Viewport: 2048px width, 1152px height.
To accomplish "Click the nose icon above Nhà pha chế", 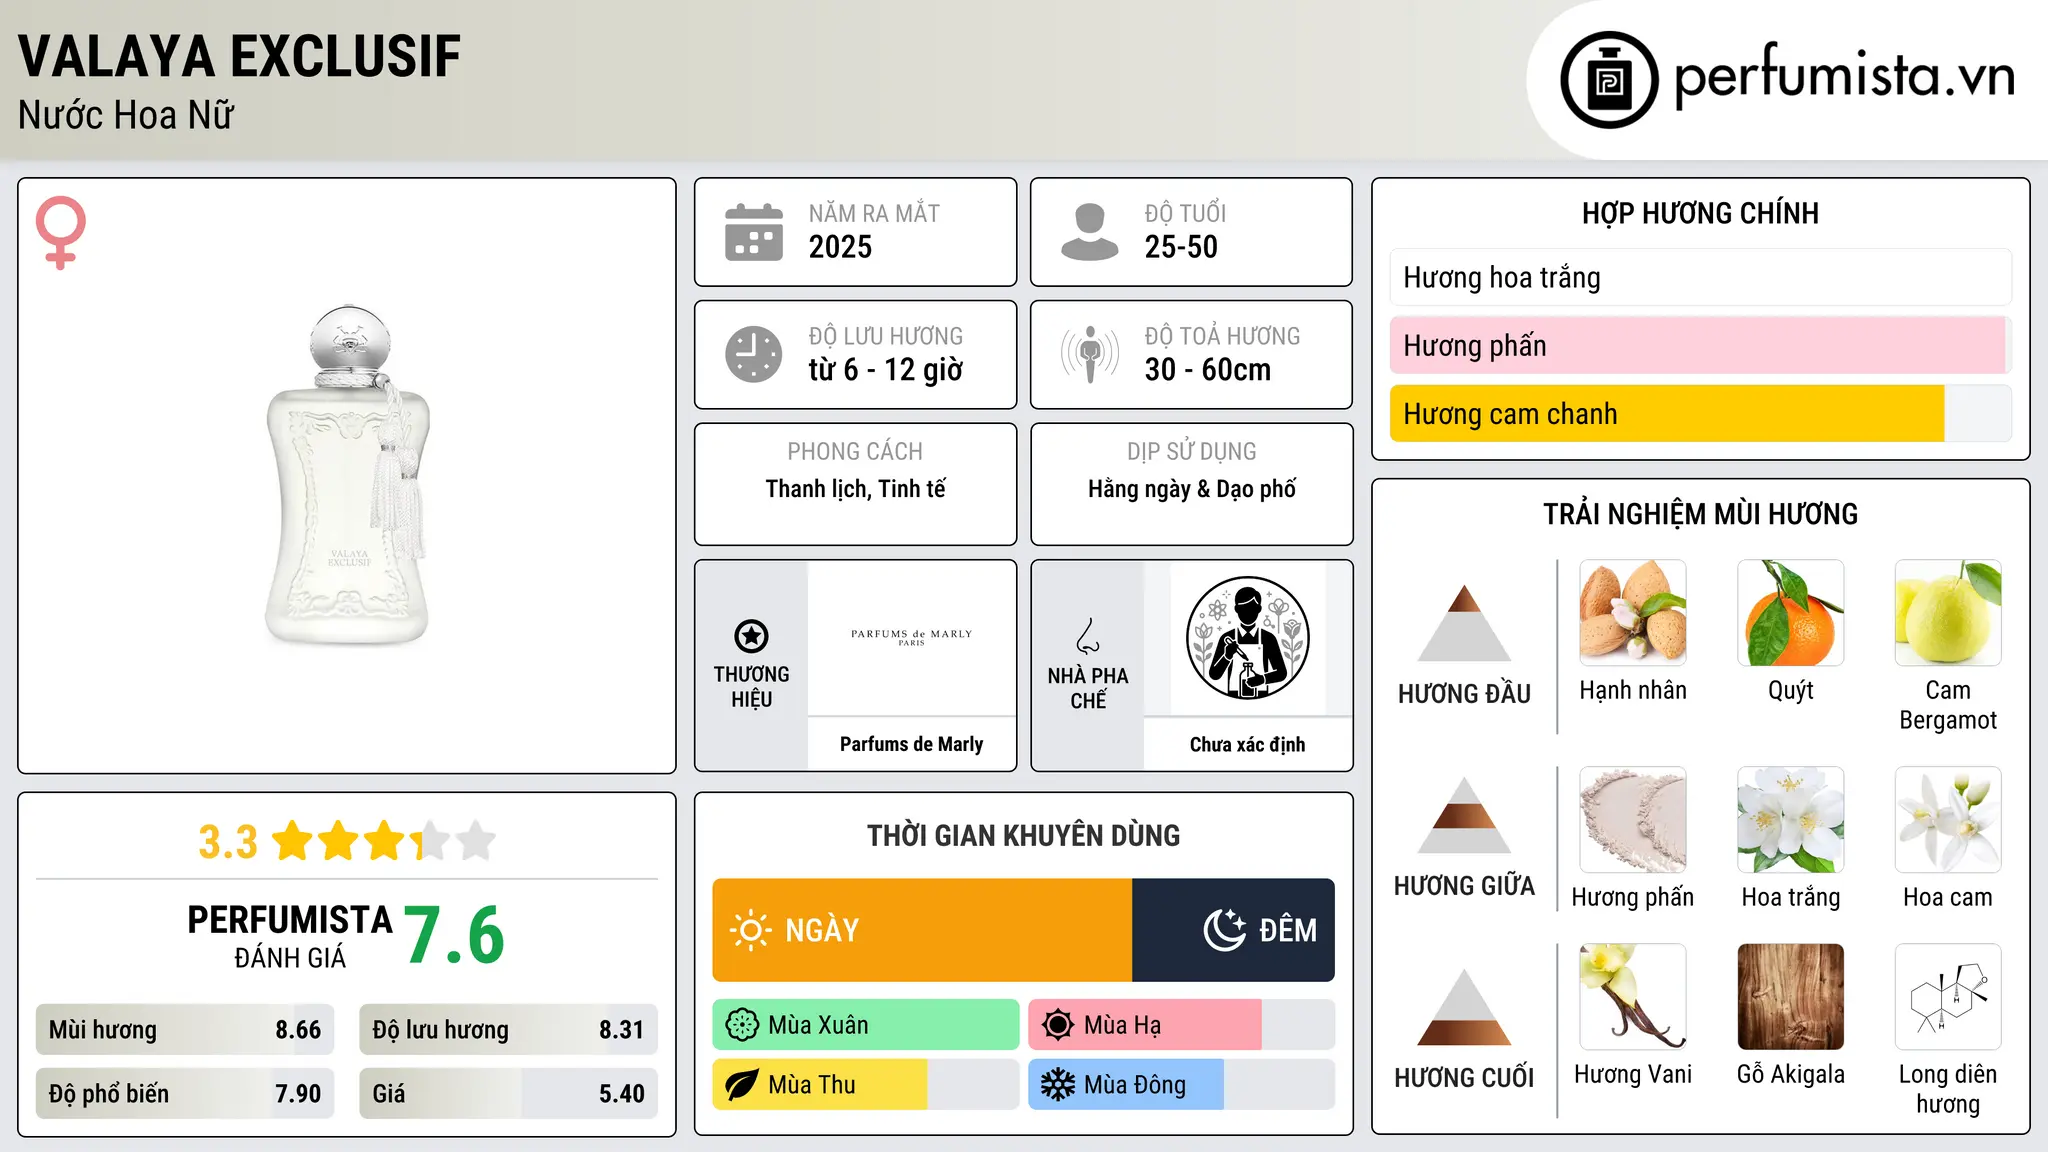I will (x=1088, y=636).
